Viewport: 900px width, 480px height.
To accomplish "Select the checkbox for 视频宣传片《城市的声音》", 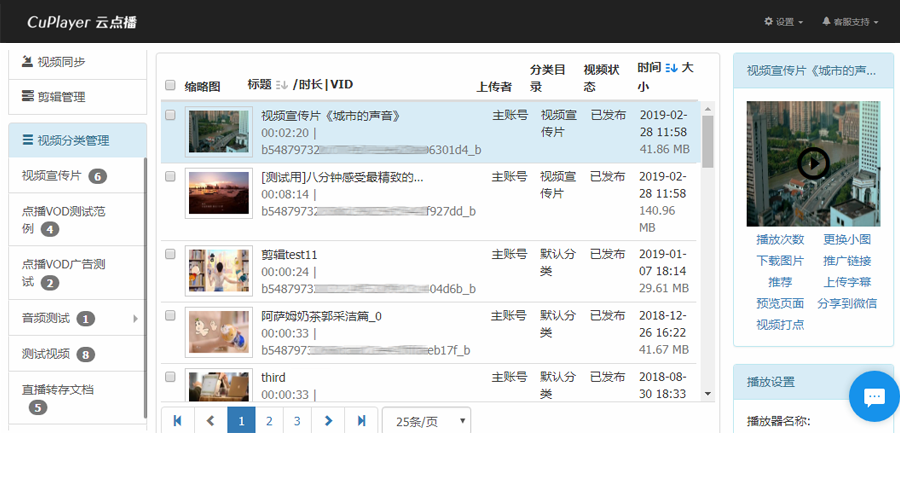I will [170, 115].
